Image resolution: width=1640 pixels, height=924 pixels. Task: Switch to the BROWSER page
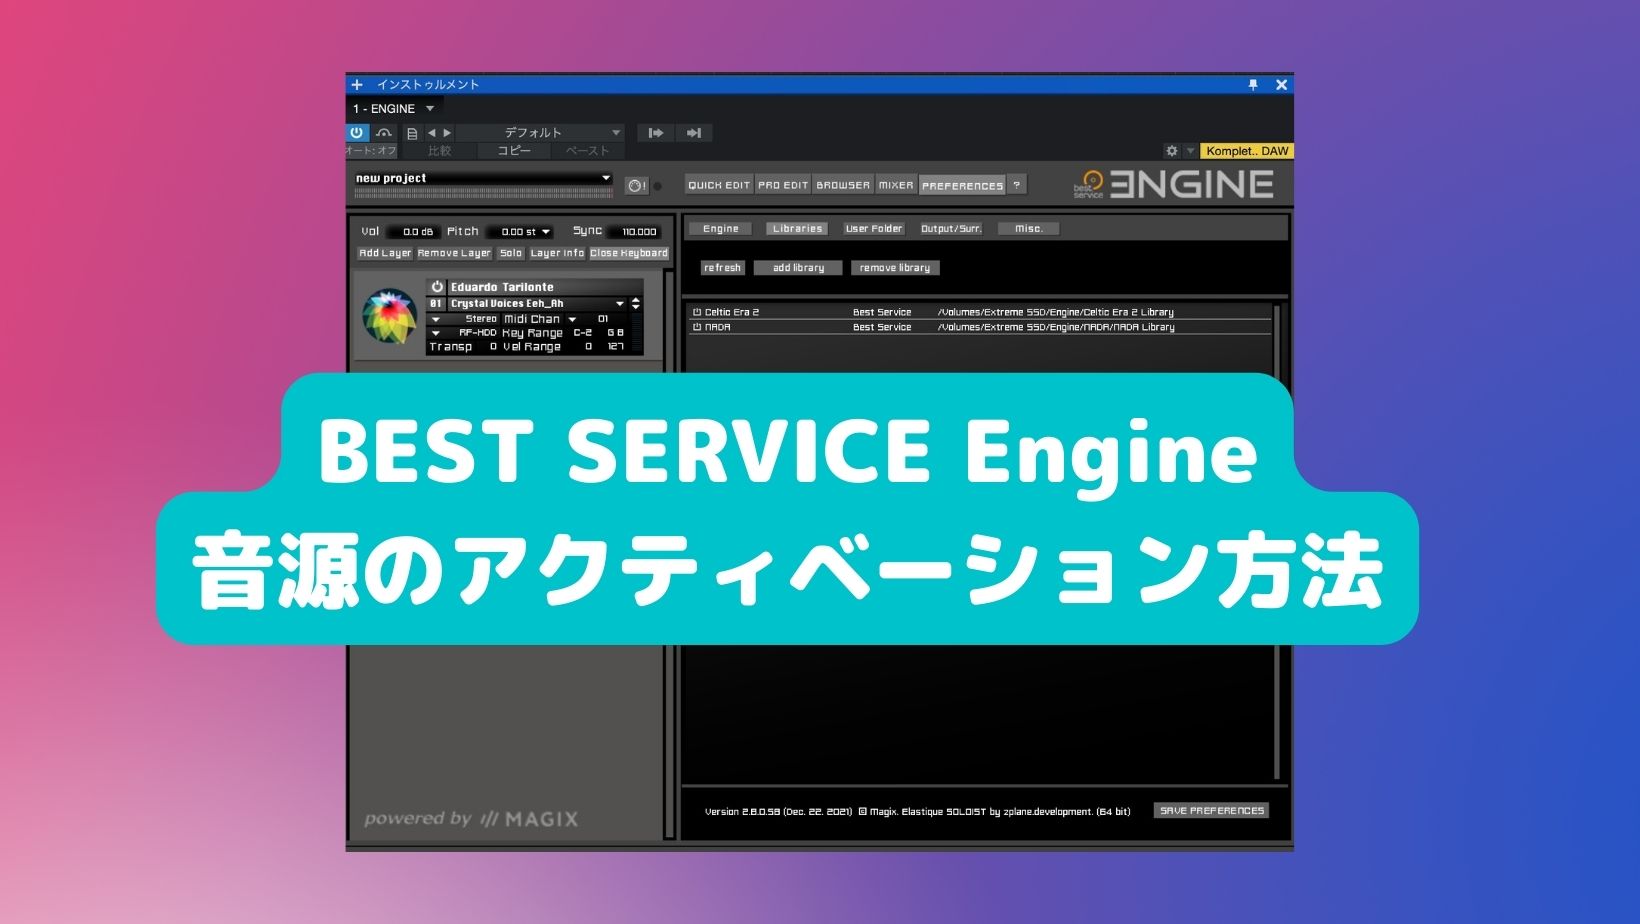843,185
